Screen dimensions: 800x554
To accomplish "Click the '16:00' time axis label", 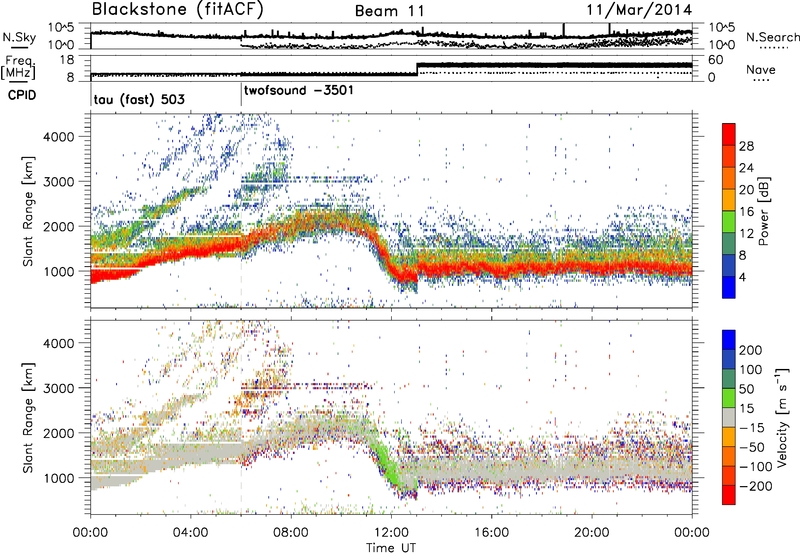I will coord(491,533).
